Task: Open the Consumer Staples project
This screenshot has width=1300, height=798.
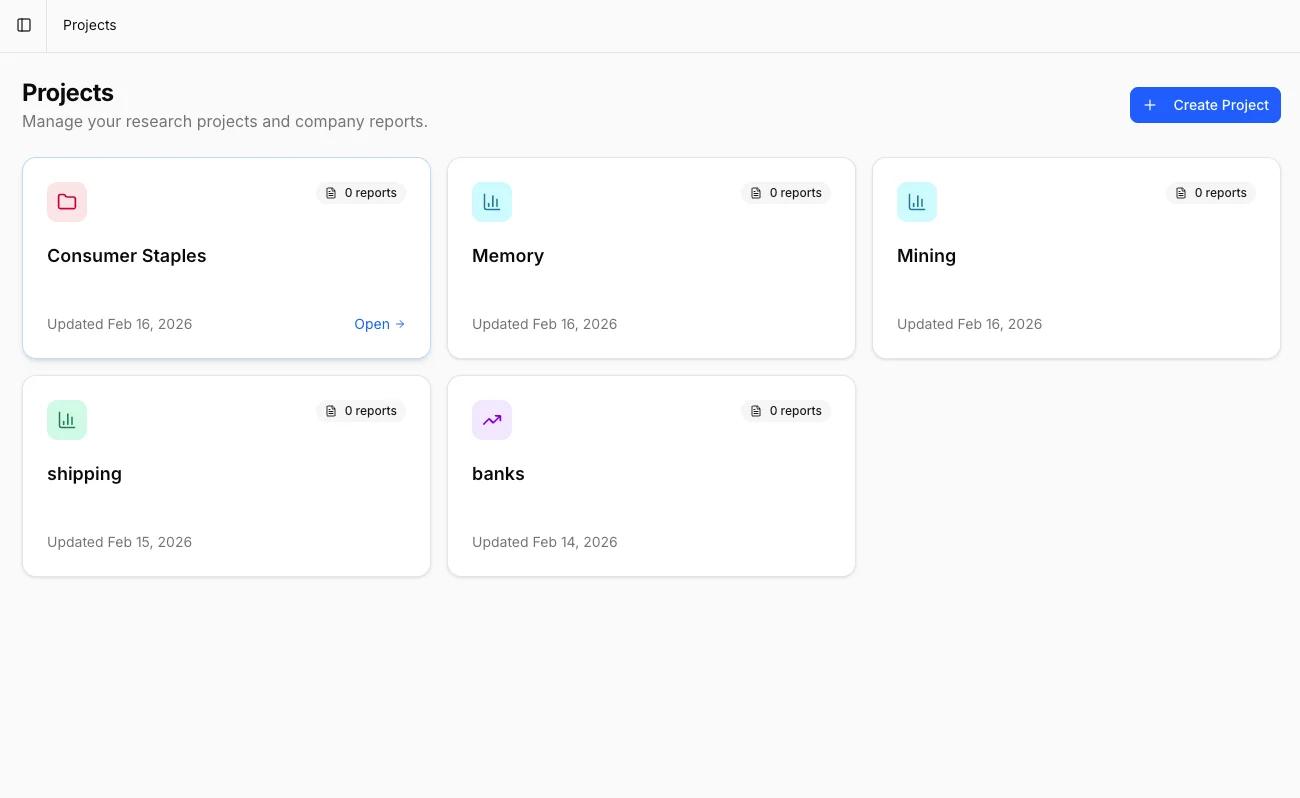Action: coord(371,324)
